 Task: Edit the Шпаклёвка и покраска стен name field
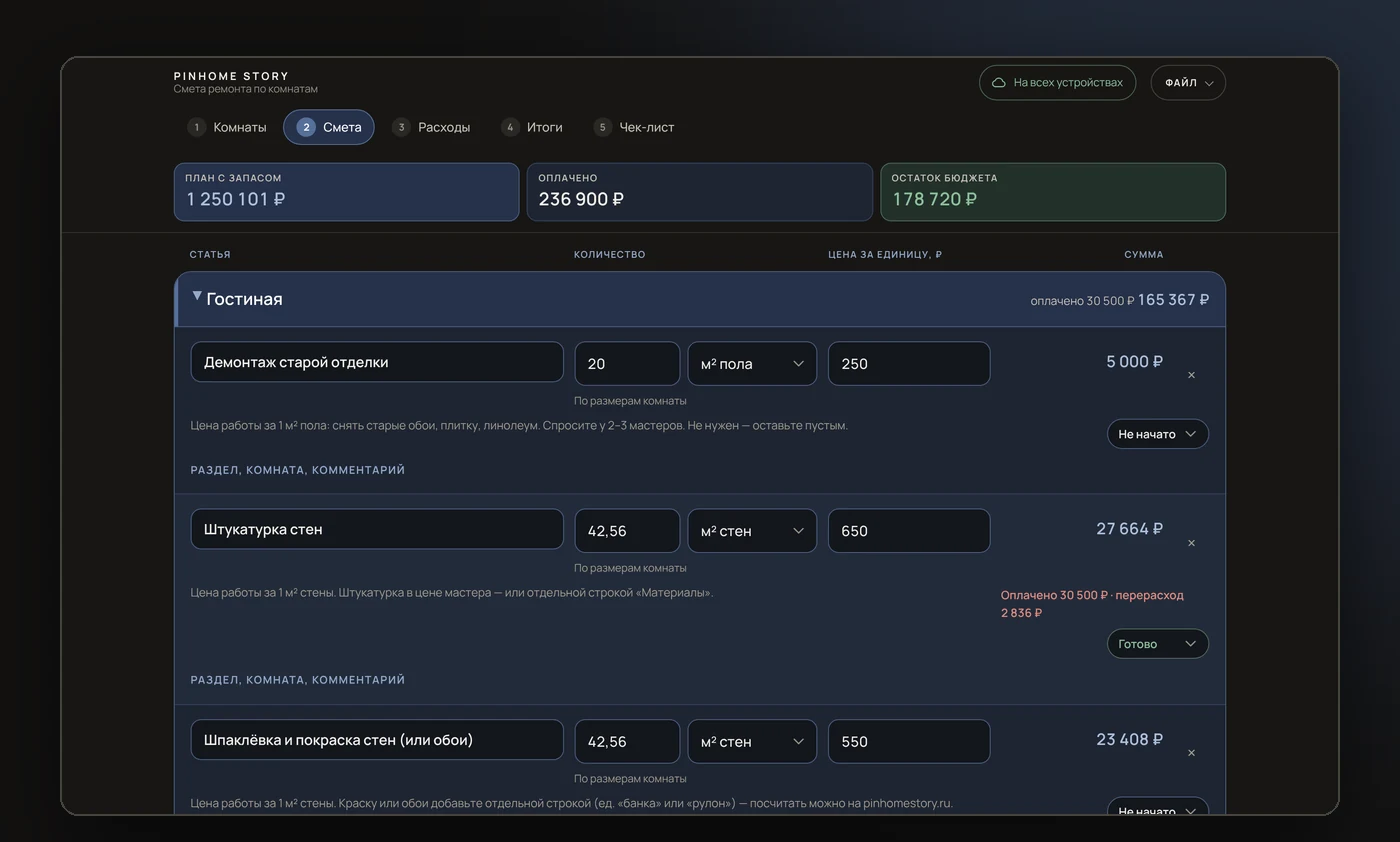(377, 740)
